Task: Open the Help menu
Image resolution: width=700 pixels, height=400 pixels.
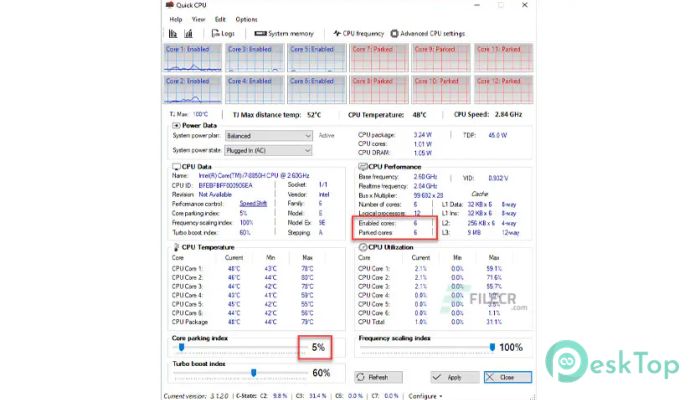Action: click(175, 19)
